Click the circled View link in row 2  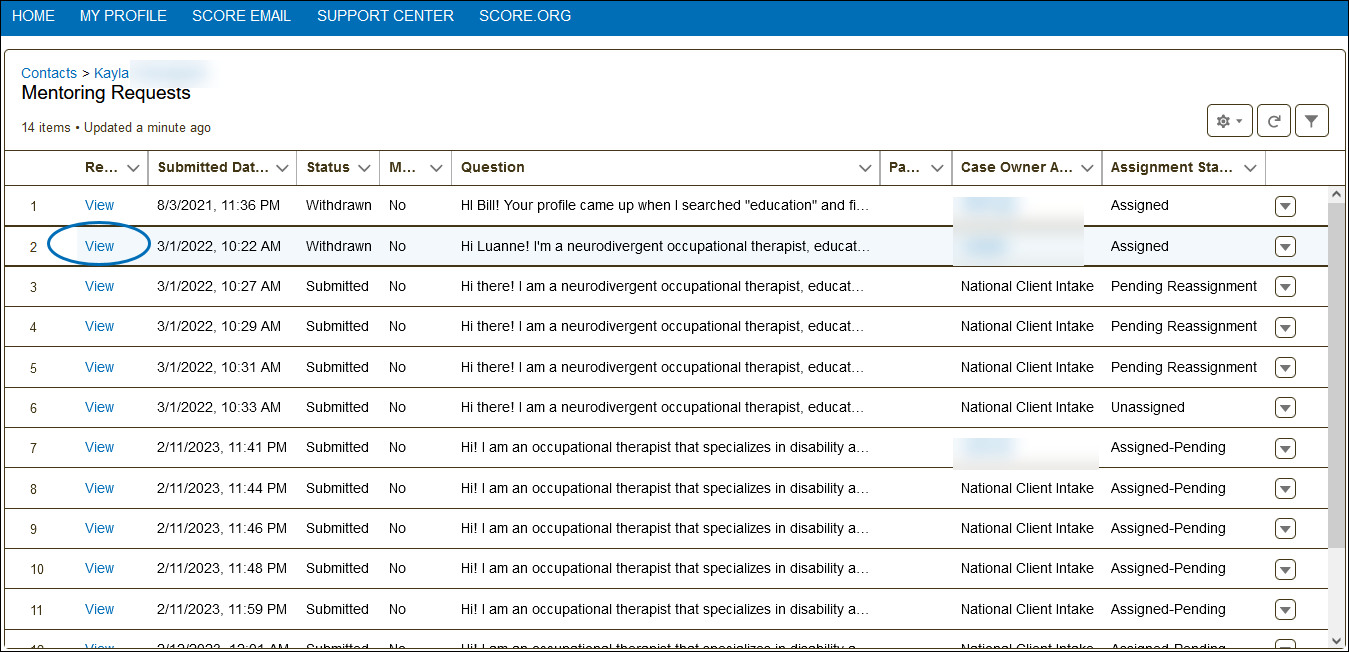(99, 246)
